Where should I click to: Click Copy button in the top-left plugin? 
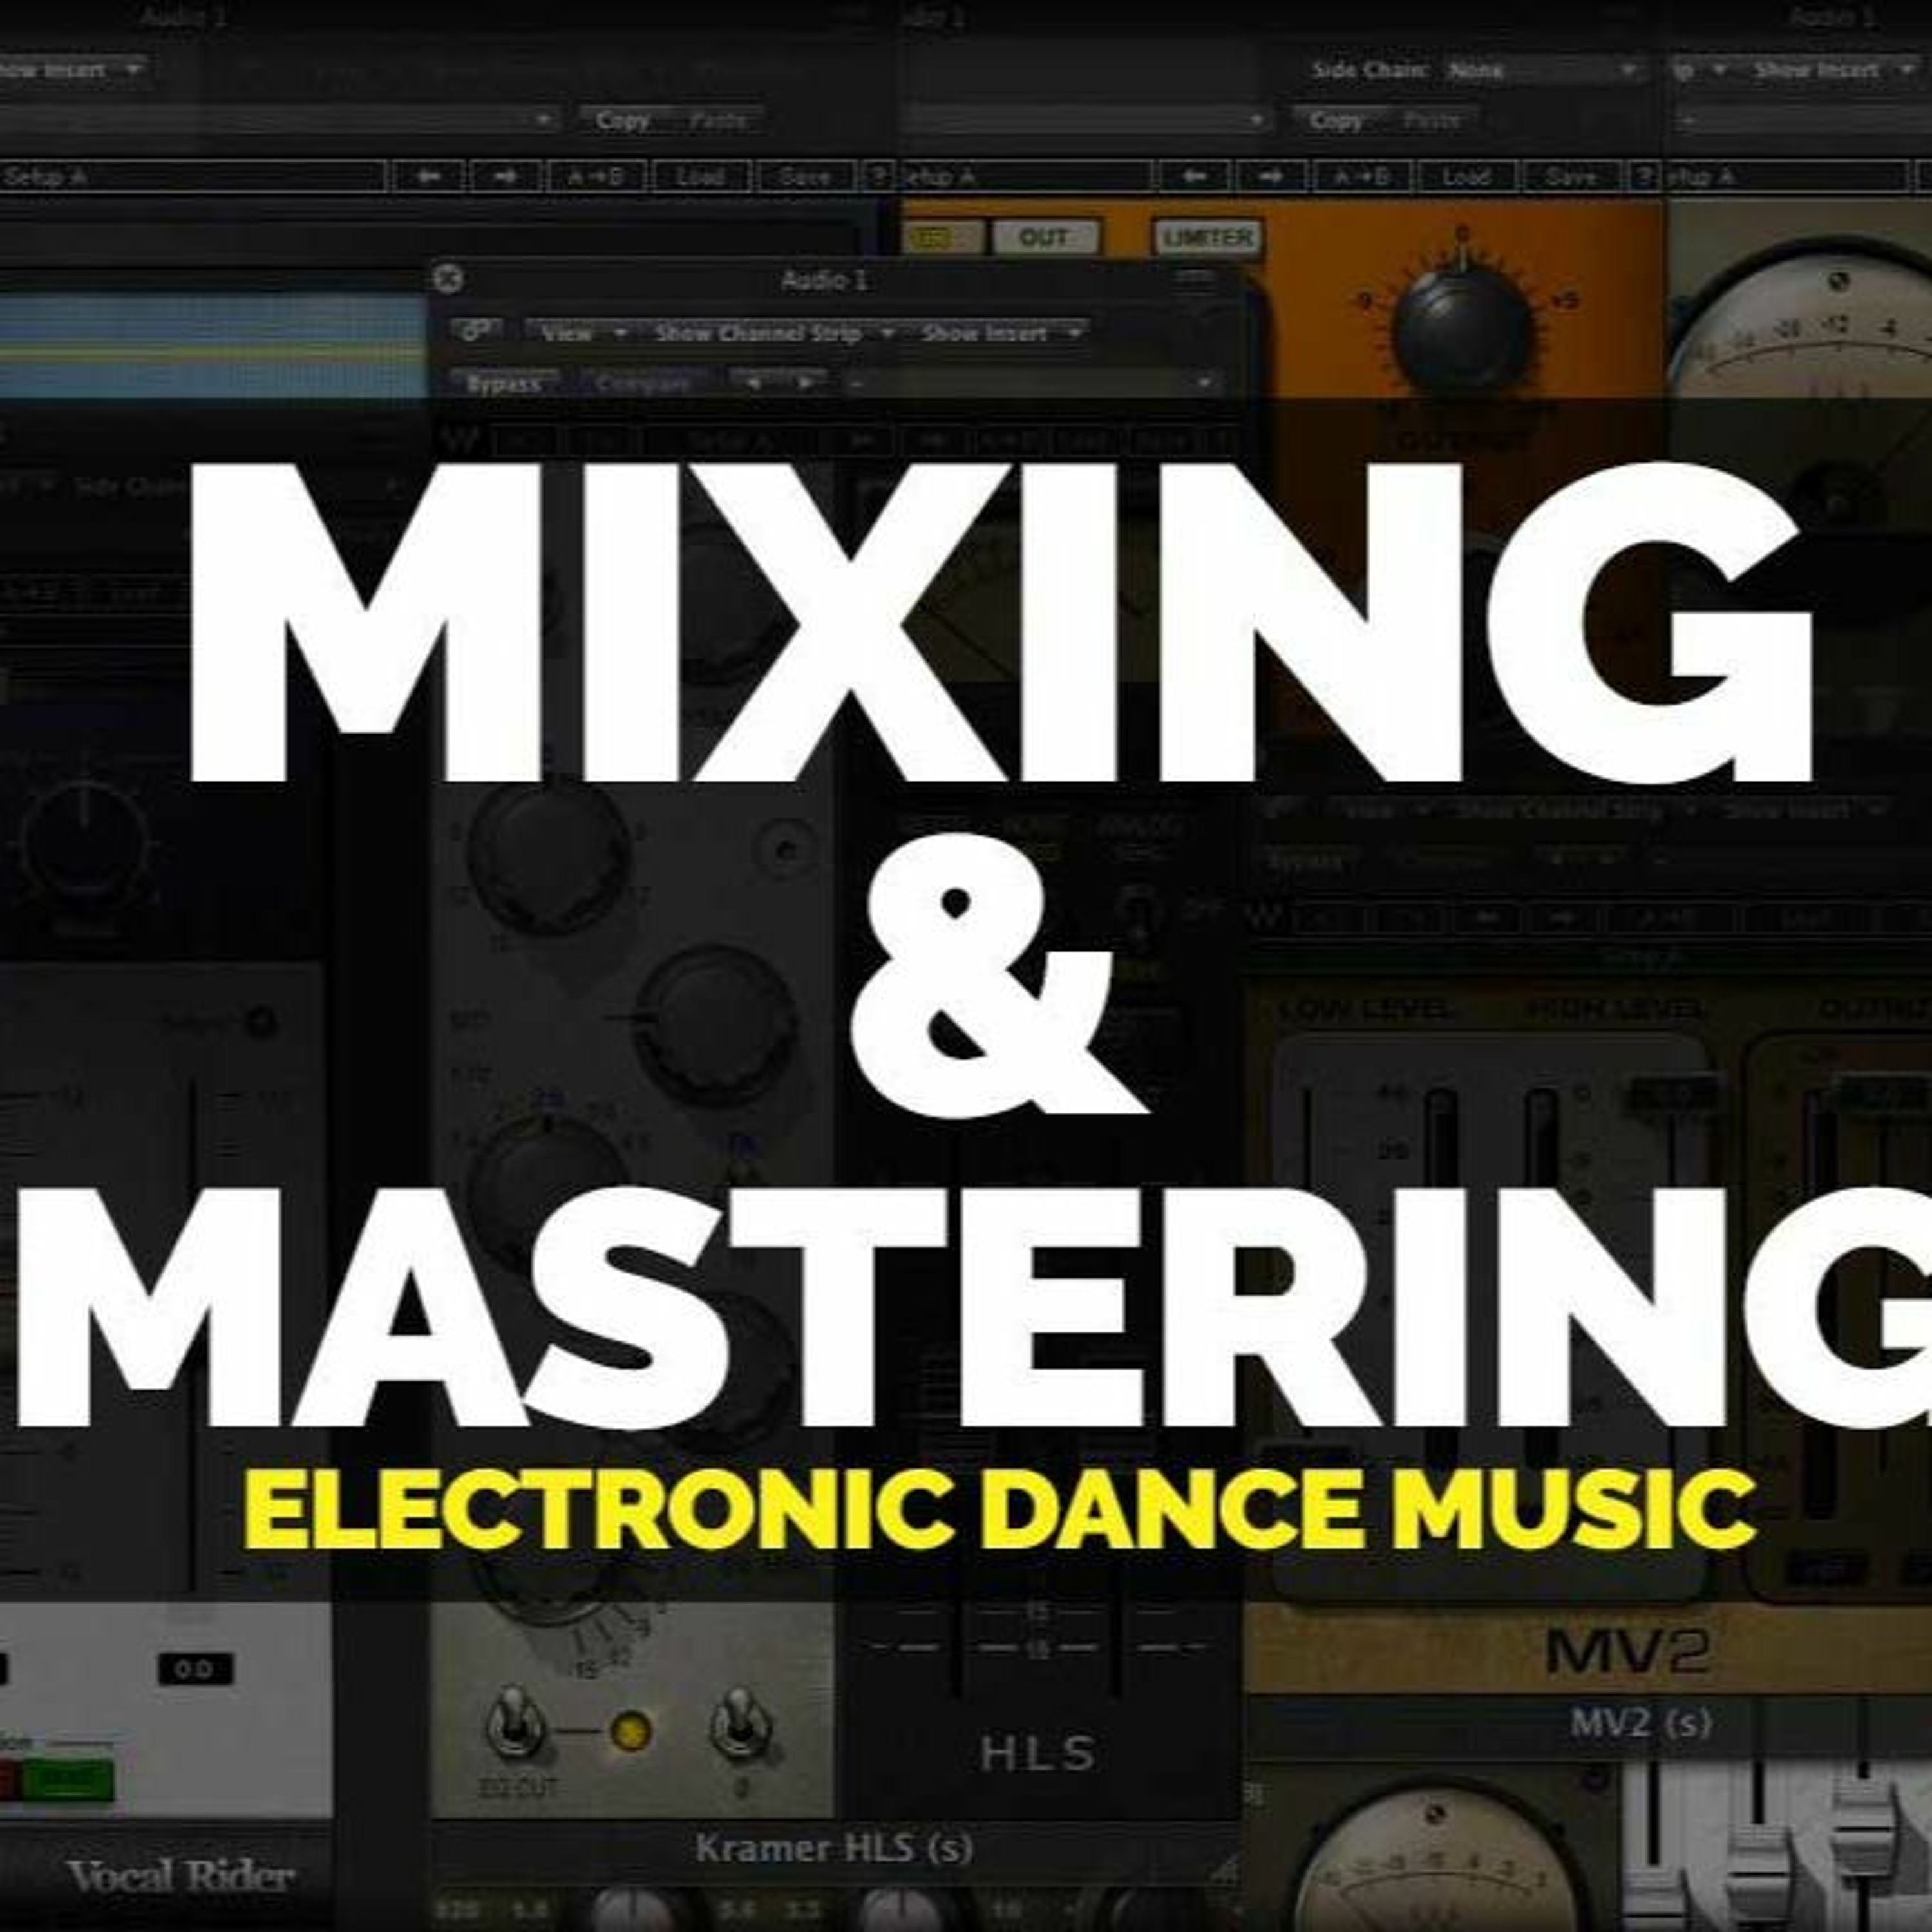point(623,120)
